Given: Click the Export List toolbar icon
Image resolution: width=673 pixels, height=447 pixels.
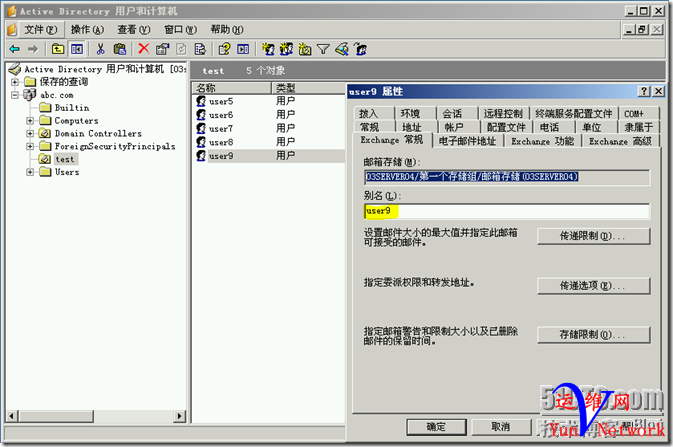Looking at the screenshot, I should click(x=200, y=49).
